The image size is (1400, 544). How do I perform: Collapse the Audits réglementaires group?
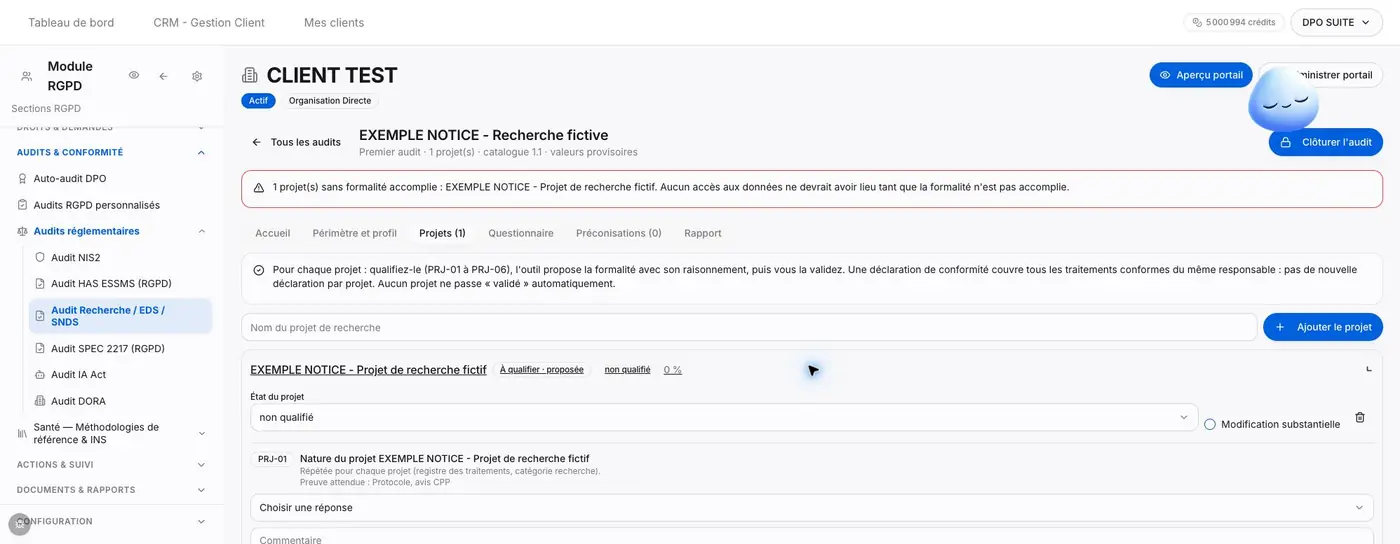tap(201, 231)
